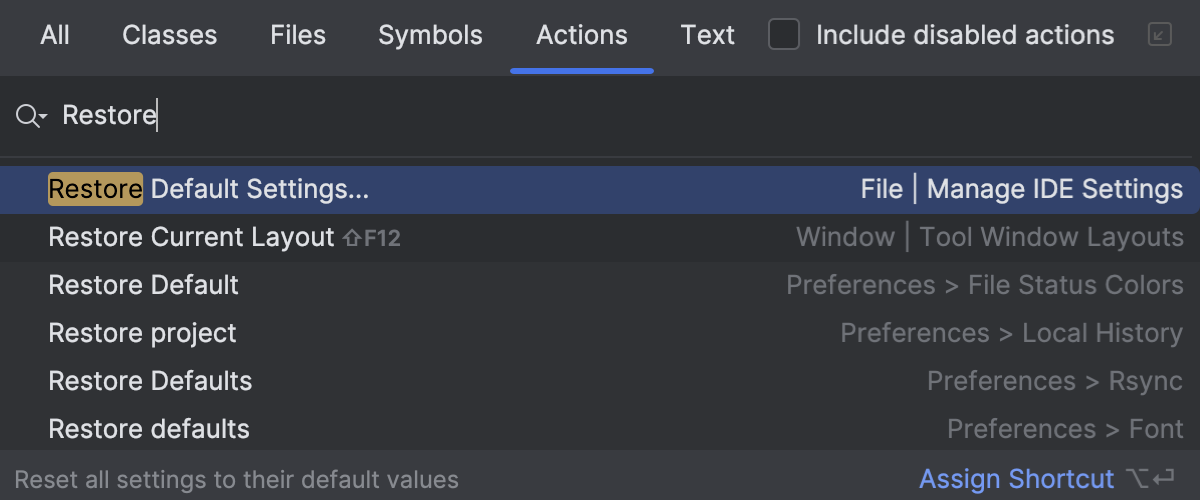1200x500 pixels.
Task: Select the Actions tab
Action: (x=582, y=36)
